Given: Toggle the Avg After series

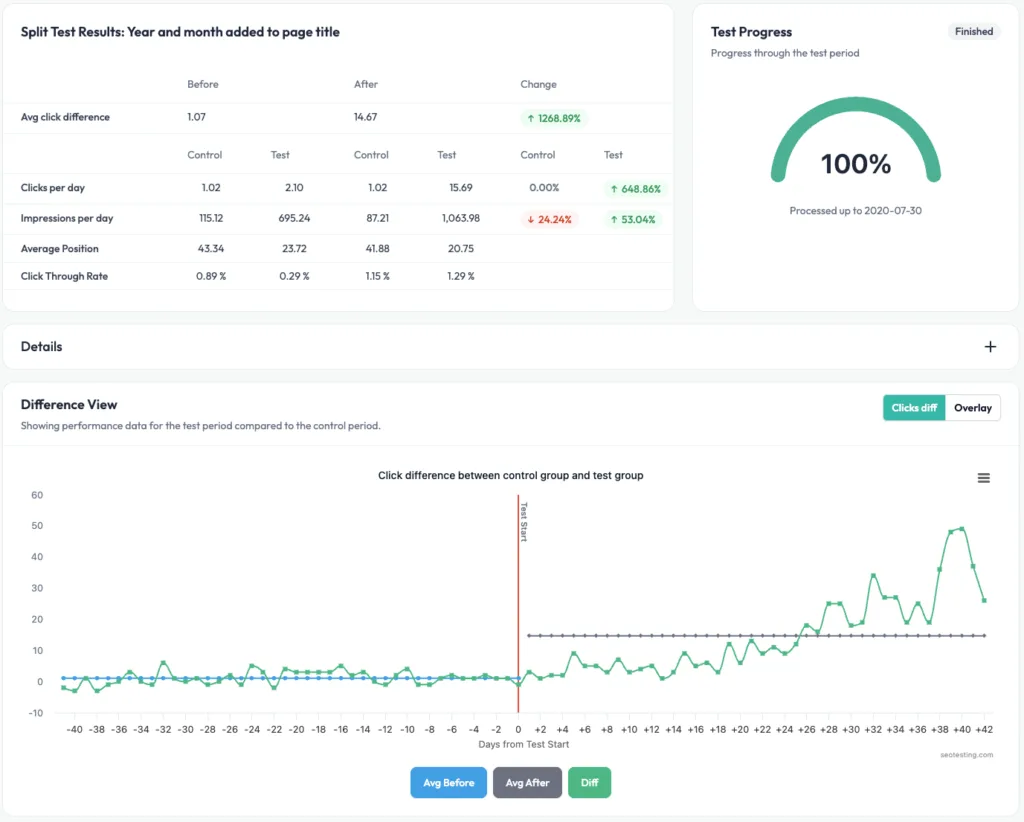Looking at the screenshot, I should coord(527,783).
